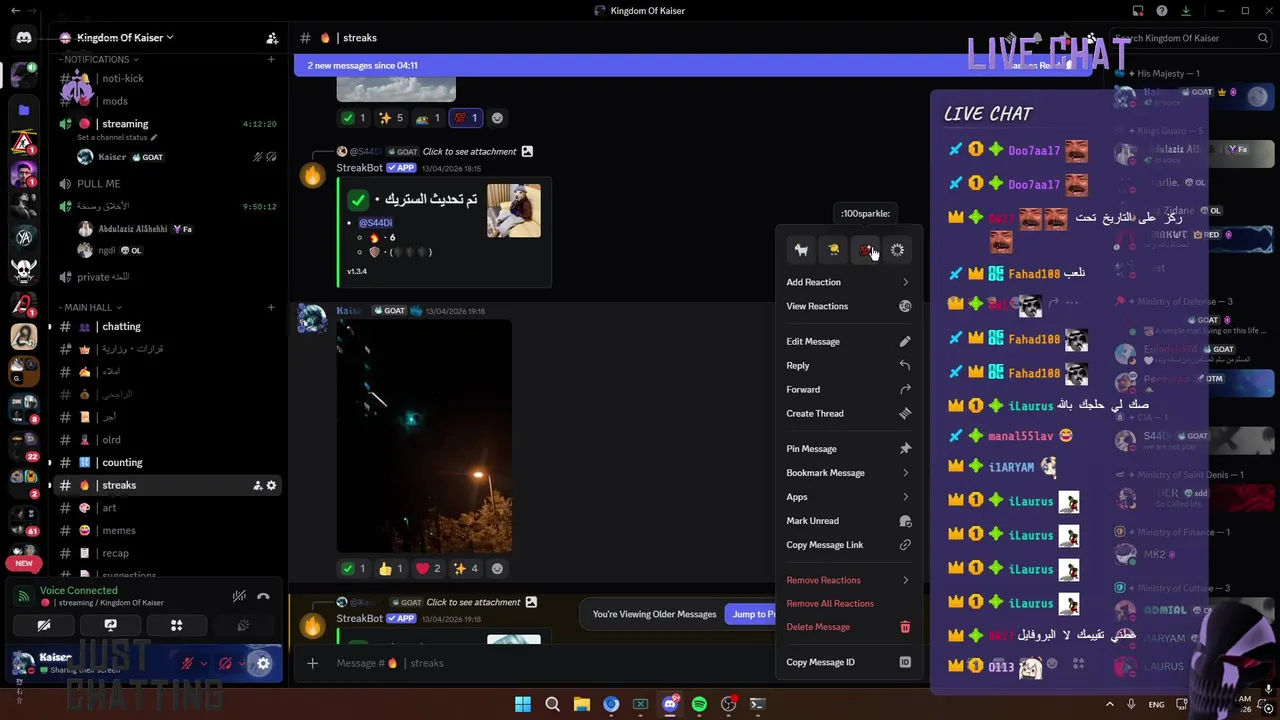Viewport: 1280px width, 720px height.
Task: Choose Mark Unread option
Action: (x=848, y=521)
